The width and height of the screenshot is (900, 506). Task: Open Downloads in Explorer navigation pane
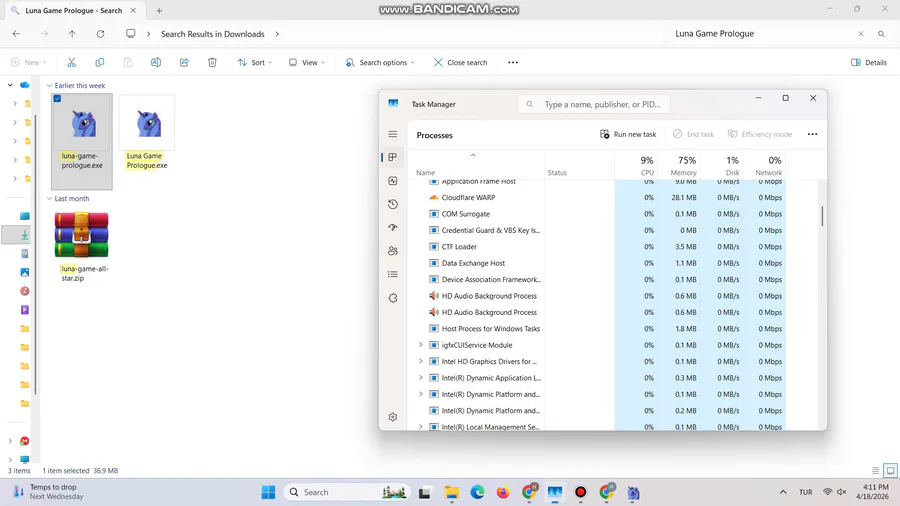[25, 235]
